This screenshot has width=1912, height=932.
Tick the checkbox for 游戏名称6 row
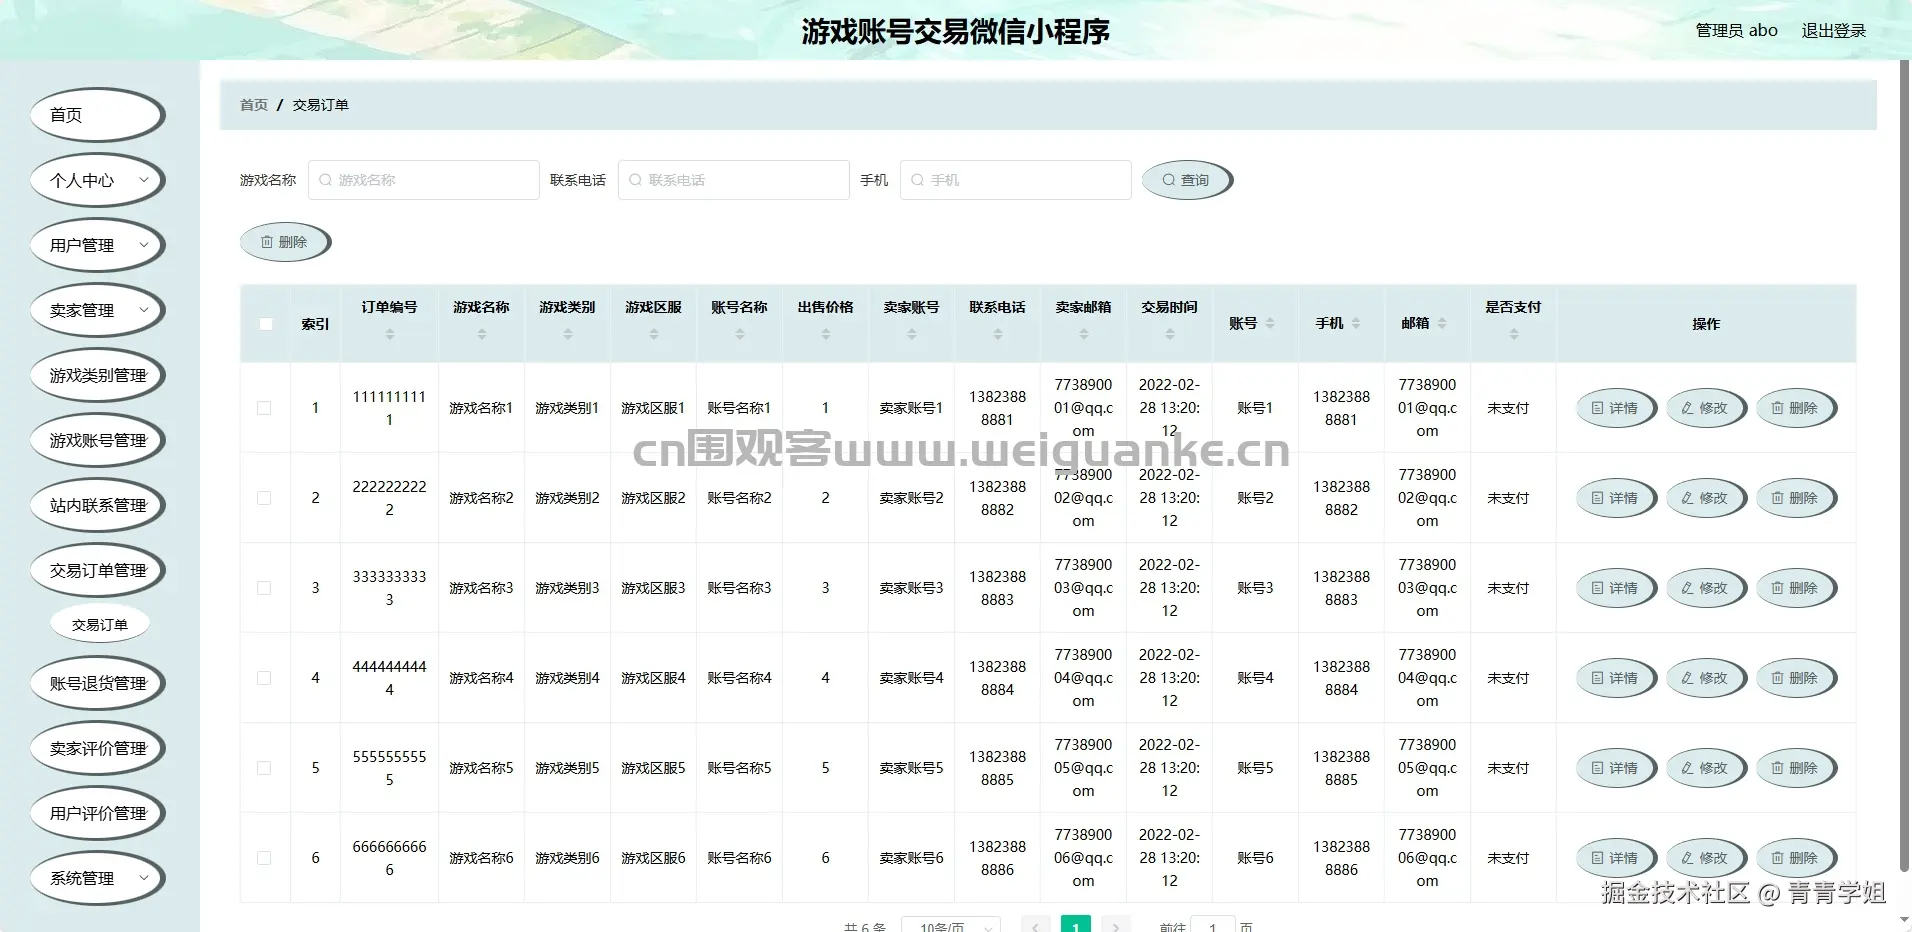[x=264, y=858]
